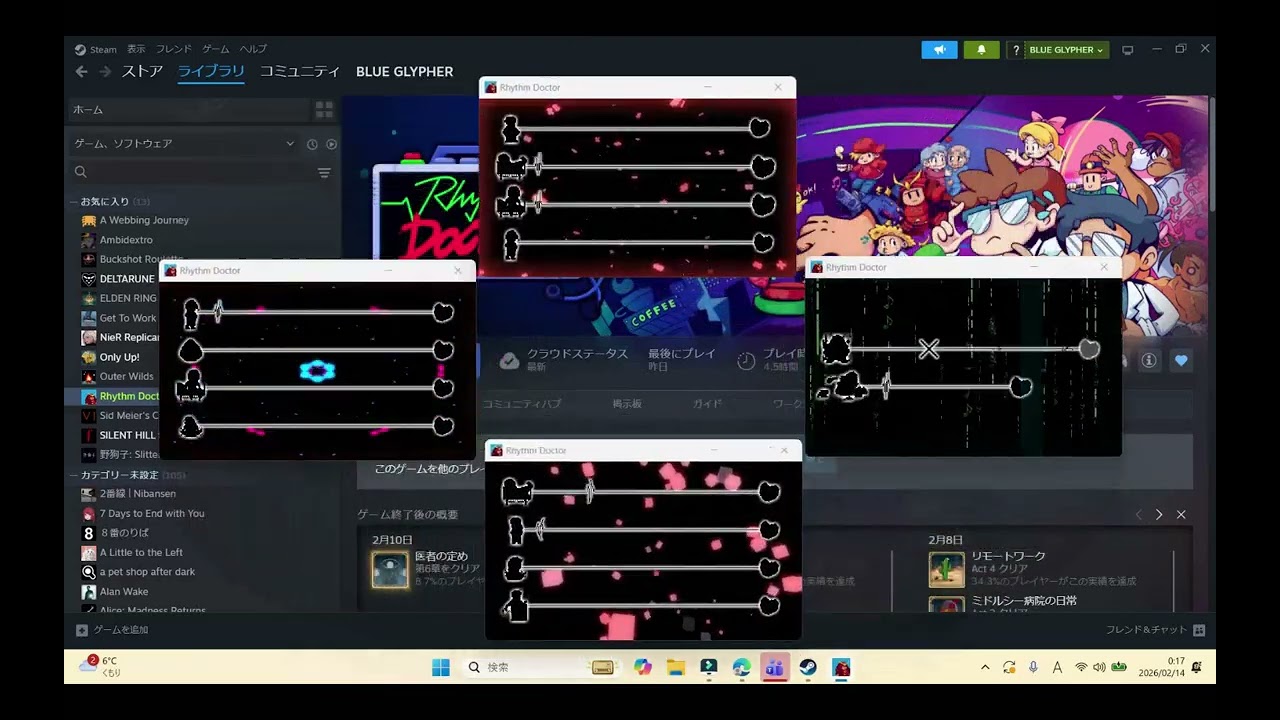
Task: Click the ゲームを追加 label
Action: pos(121,630)
